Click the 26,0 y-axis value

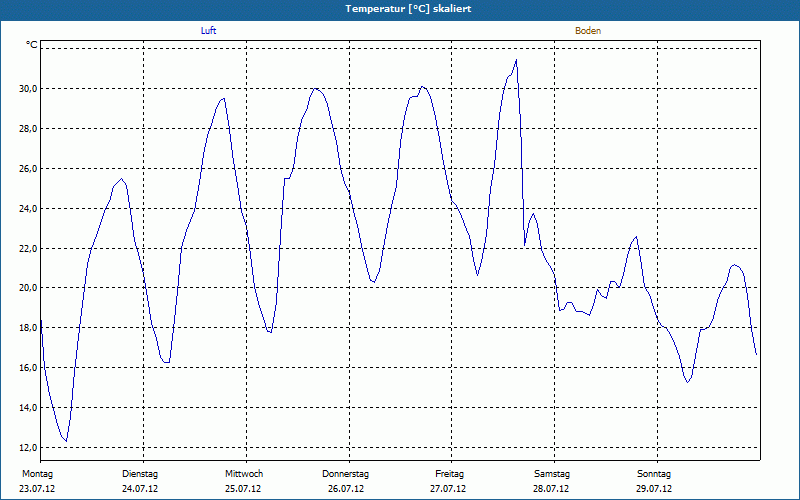point(29,168)
